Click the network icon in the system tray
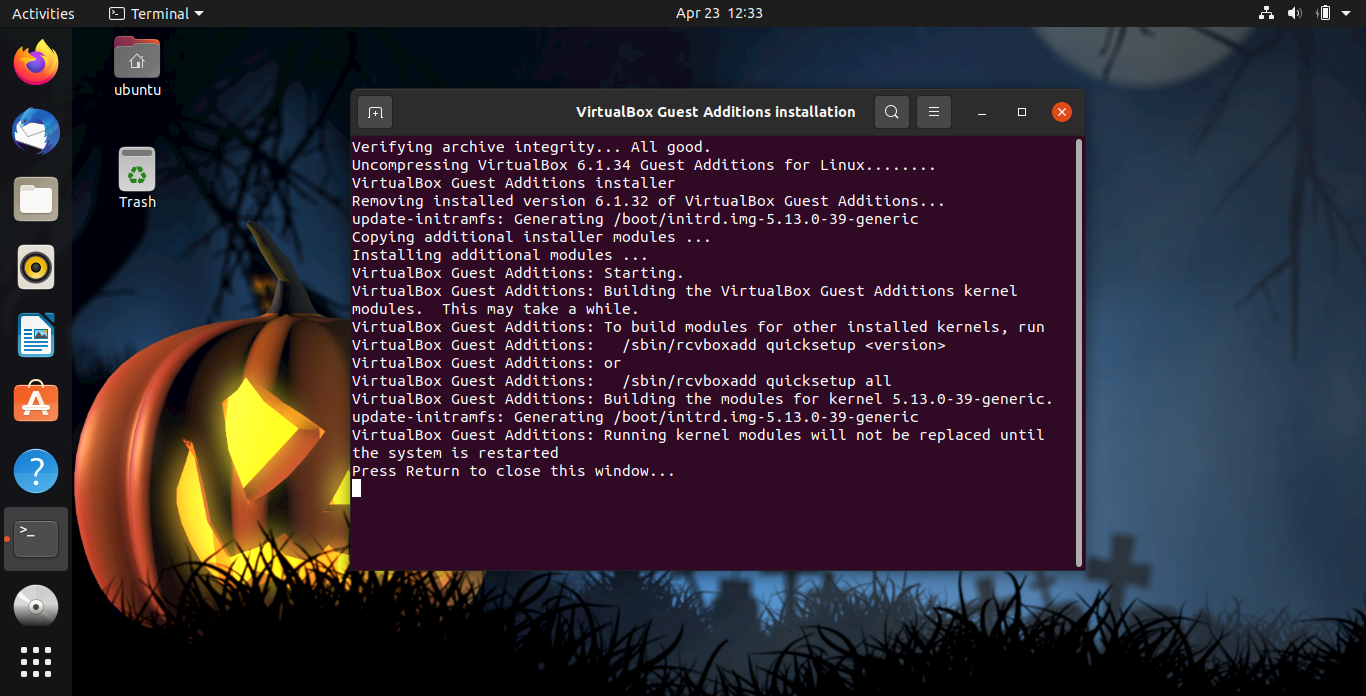 (1266, 13)
